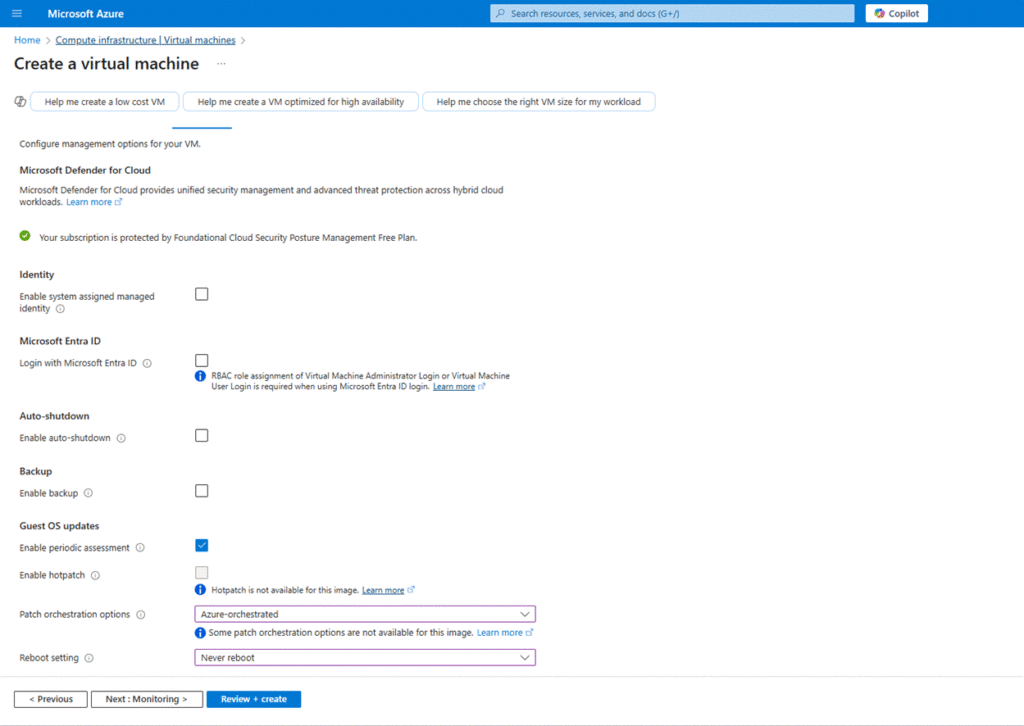Click info icon next to Patch orchestration options

click(x=140, y=615)
